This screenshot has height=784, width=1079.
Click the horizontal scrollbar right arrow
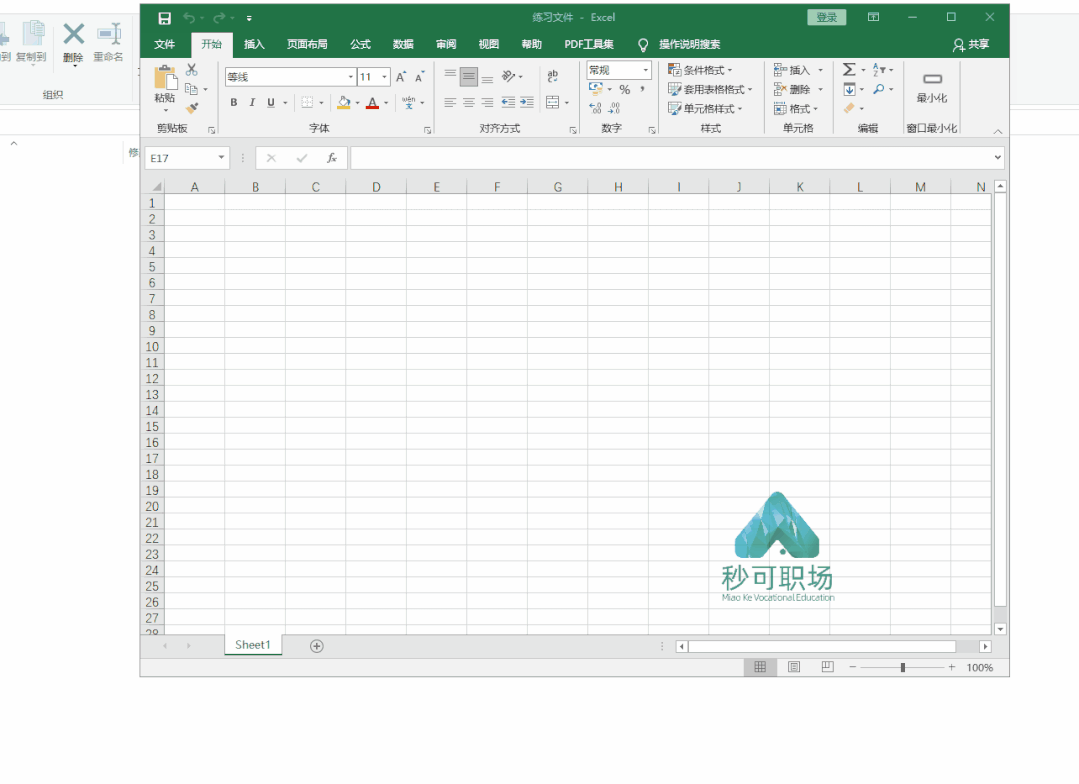[x=985, y=646]
